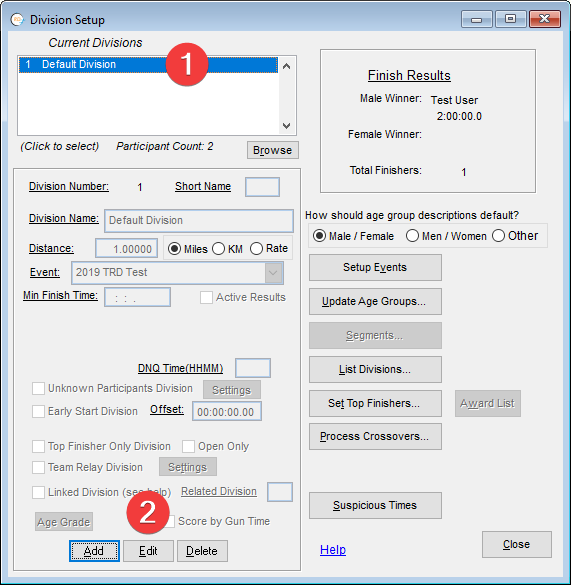Open Process Crossovers
571x585 pixels.
coord(375,437)
